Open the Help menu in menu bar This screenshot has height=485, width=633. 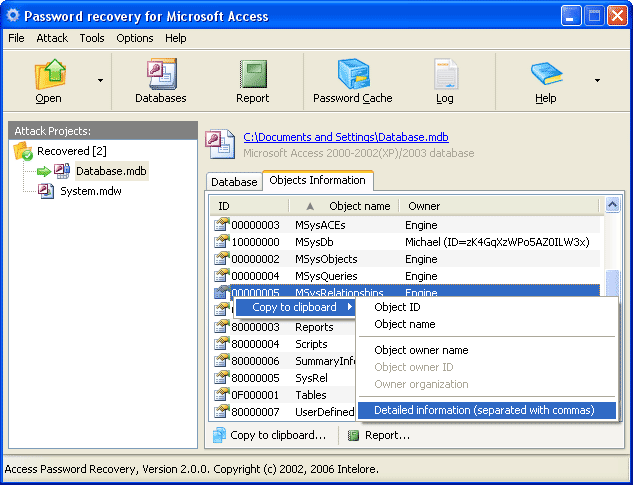pyautogui.click(x=176, y=38)
